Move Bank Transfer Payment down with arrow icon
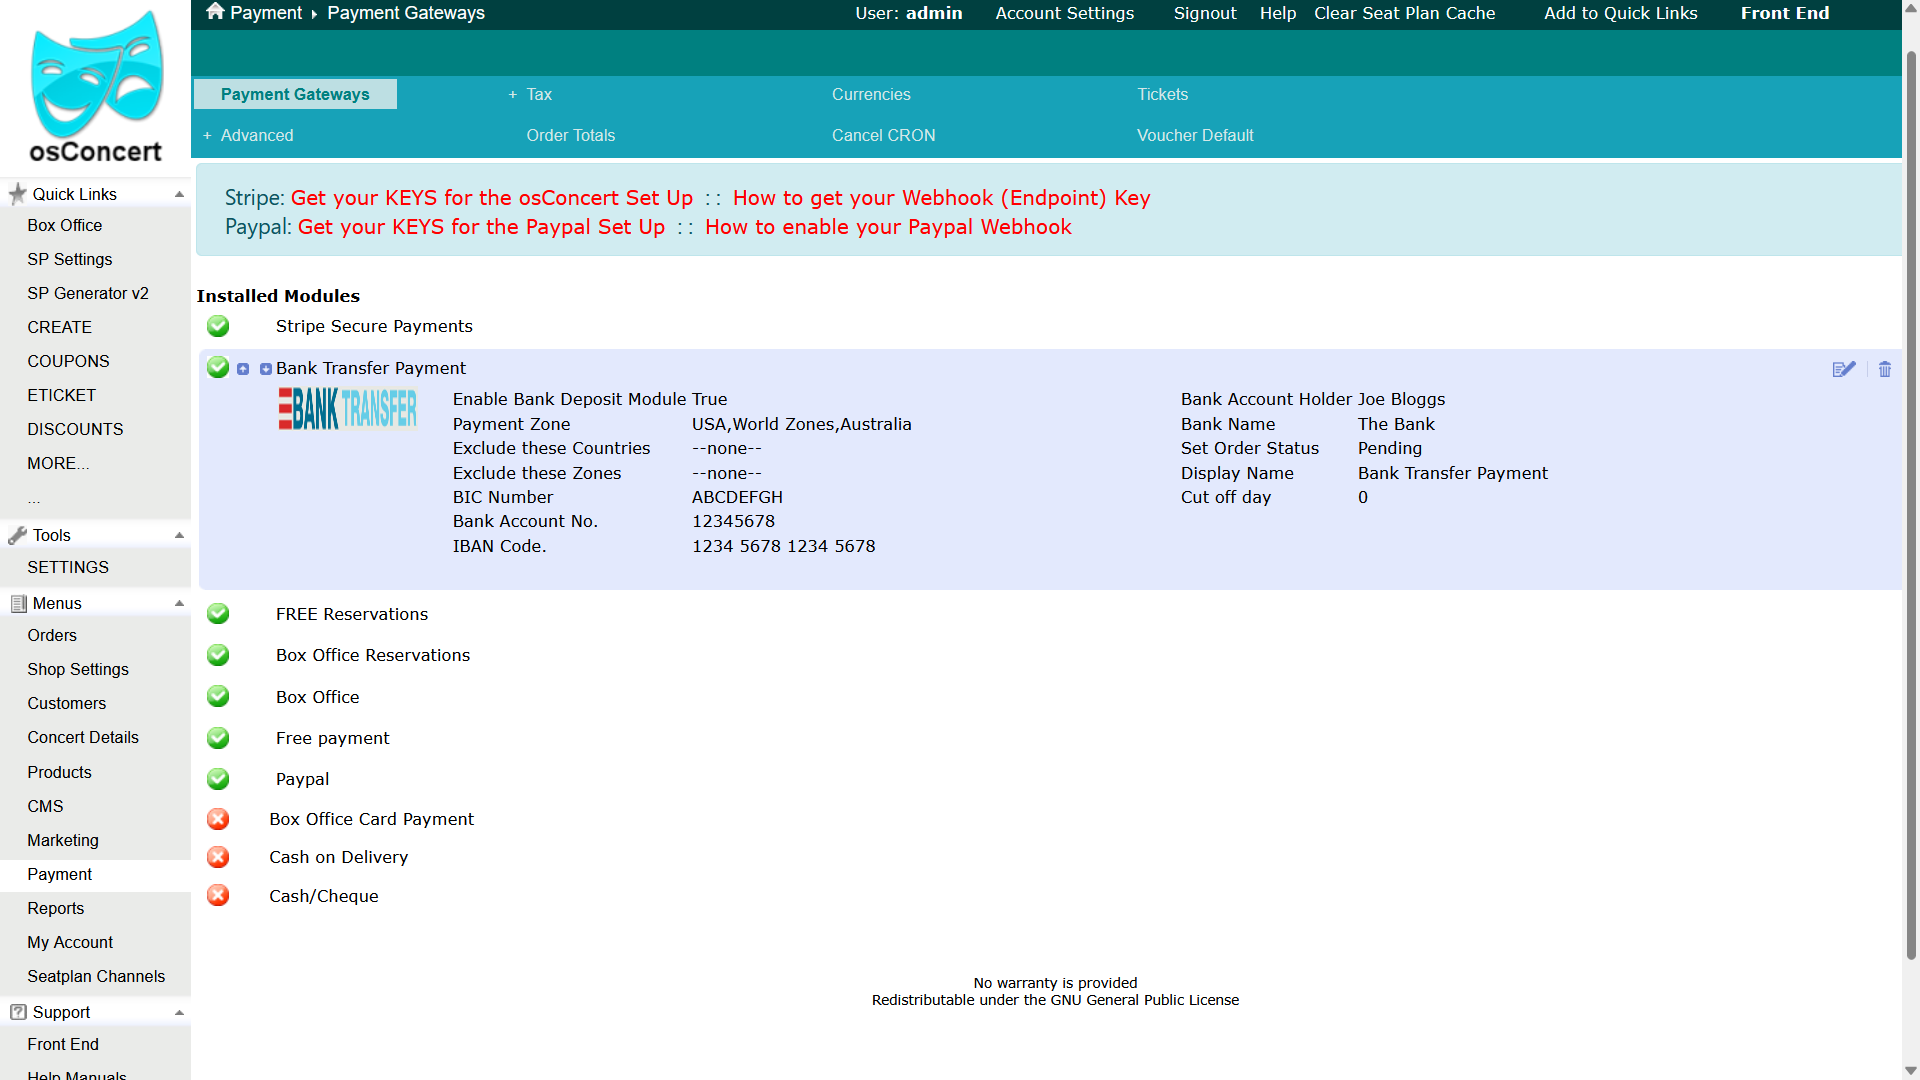The height and width of the screenshot is (1080, 1920). 266,369
